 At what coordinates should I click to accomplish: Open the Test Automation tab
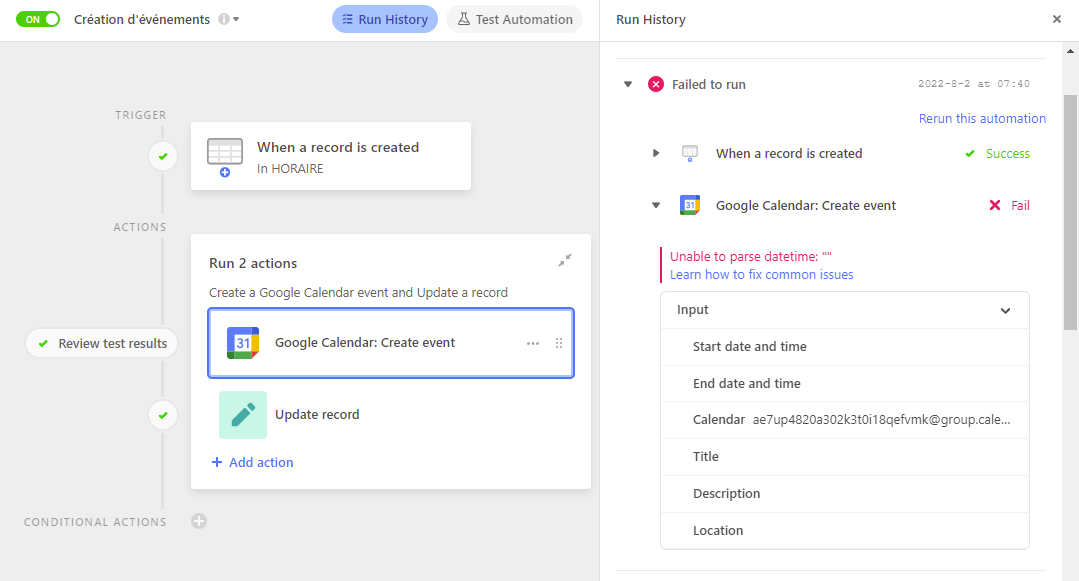[x=515, y=19]
